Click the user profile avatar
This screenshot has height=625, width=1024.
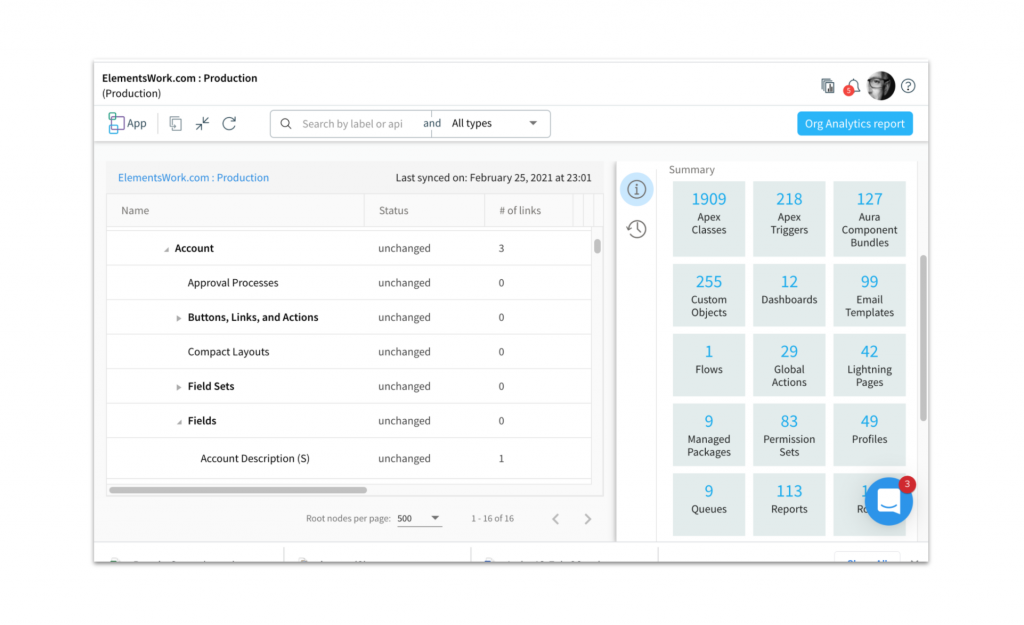click(880, 86)
